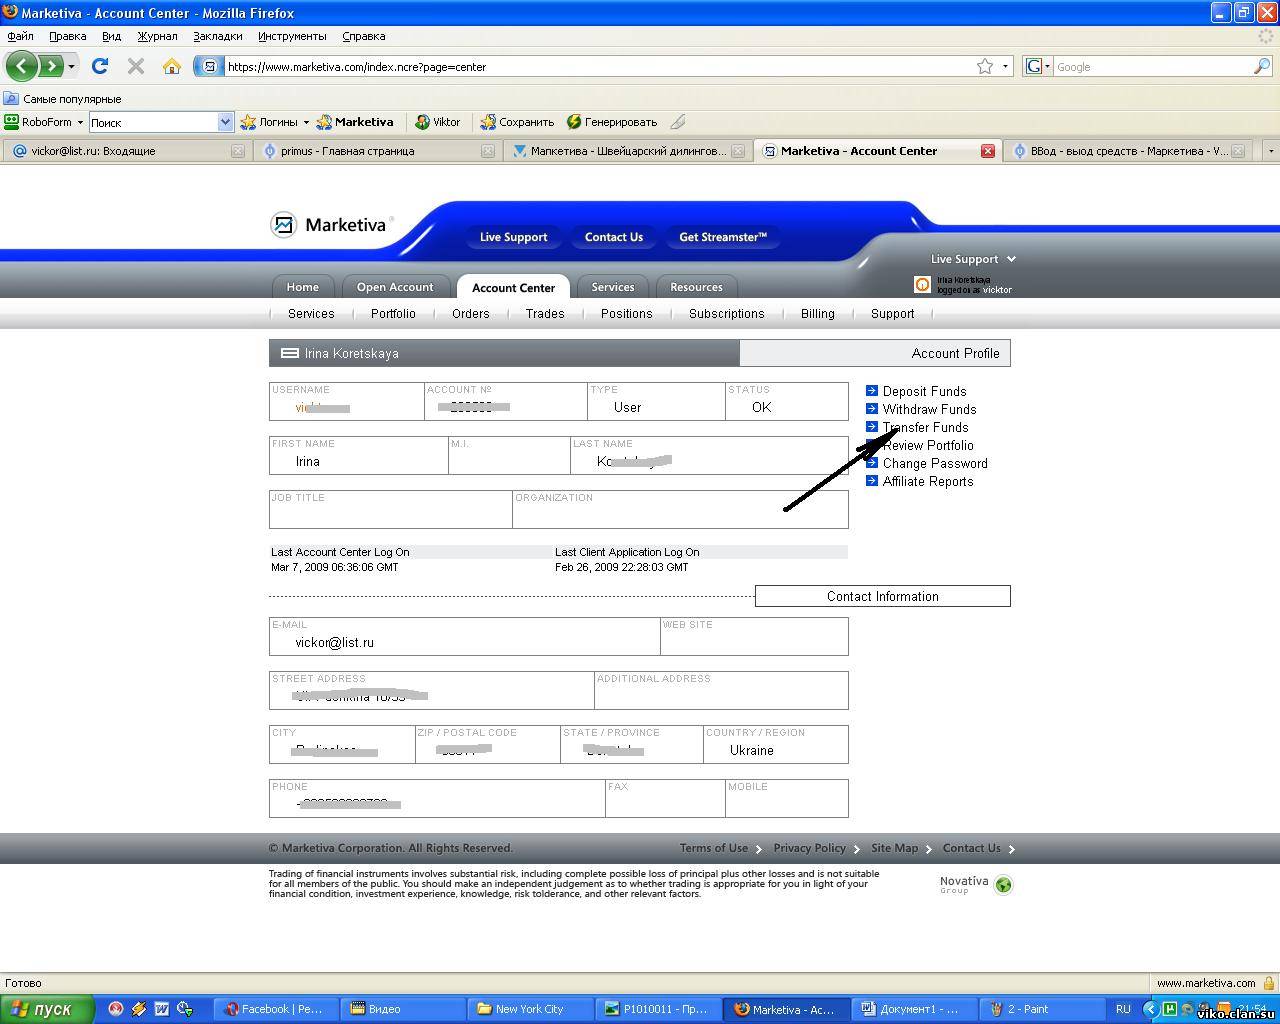Open the Закладки menu

click(218, 36)
